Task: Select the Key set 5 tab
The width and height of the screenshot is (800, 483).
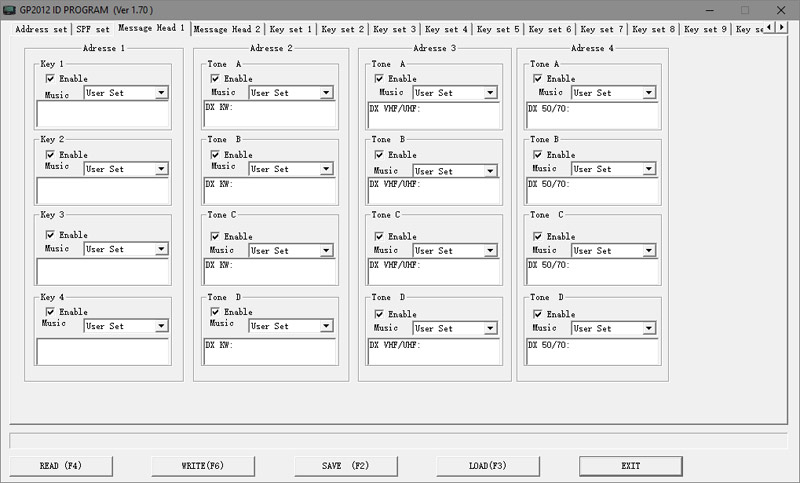Action: coord(498,30)
